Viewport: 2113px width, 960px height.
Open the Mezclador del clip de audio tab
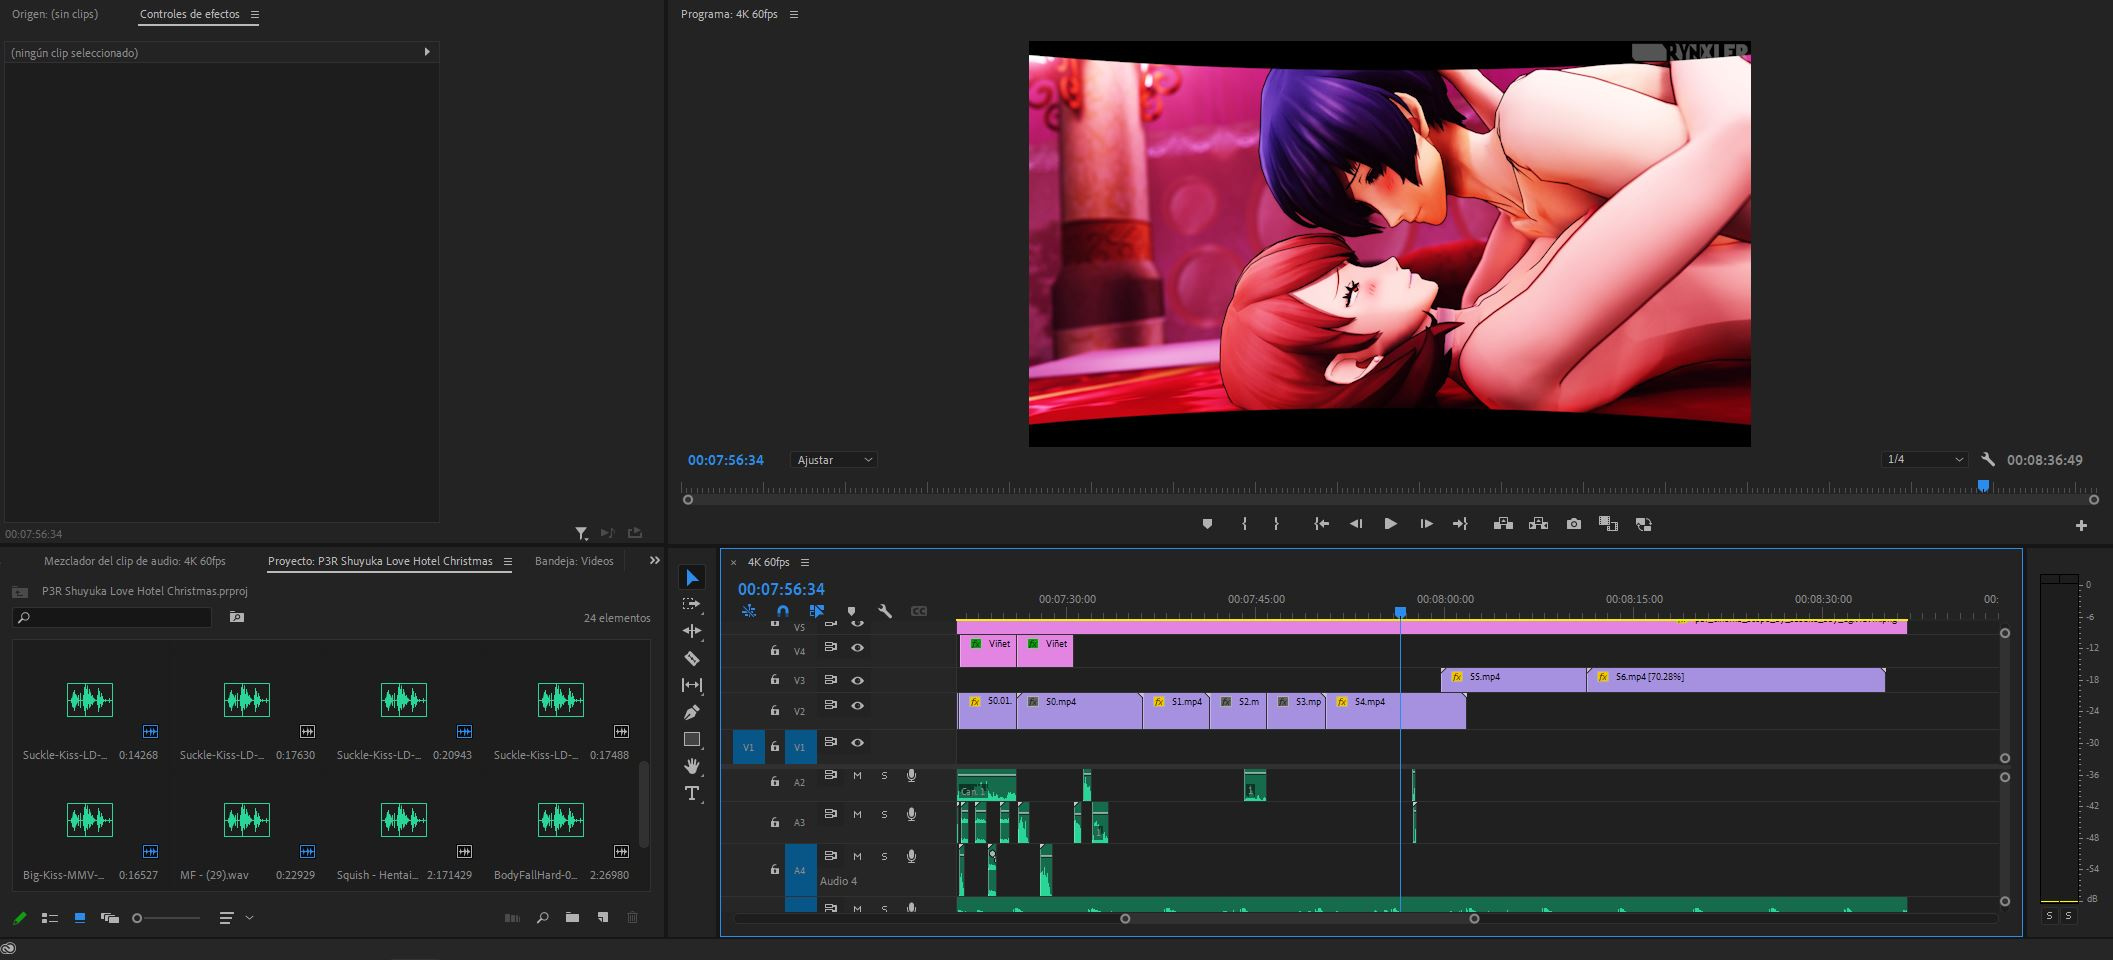coord(135,562)
